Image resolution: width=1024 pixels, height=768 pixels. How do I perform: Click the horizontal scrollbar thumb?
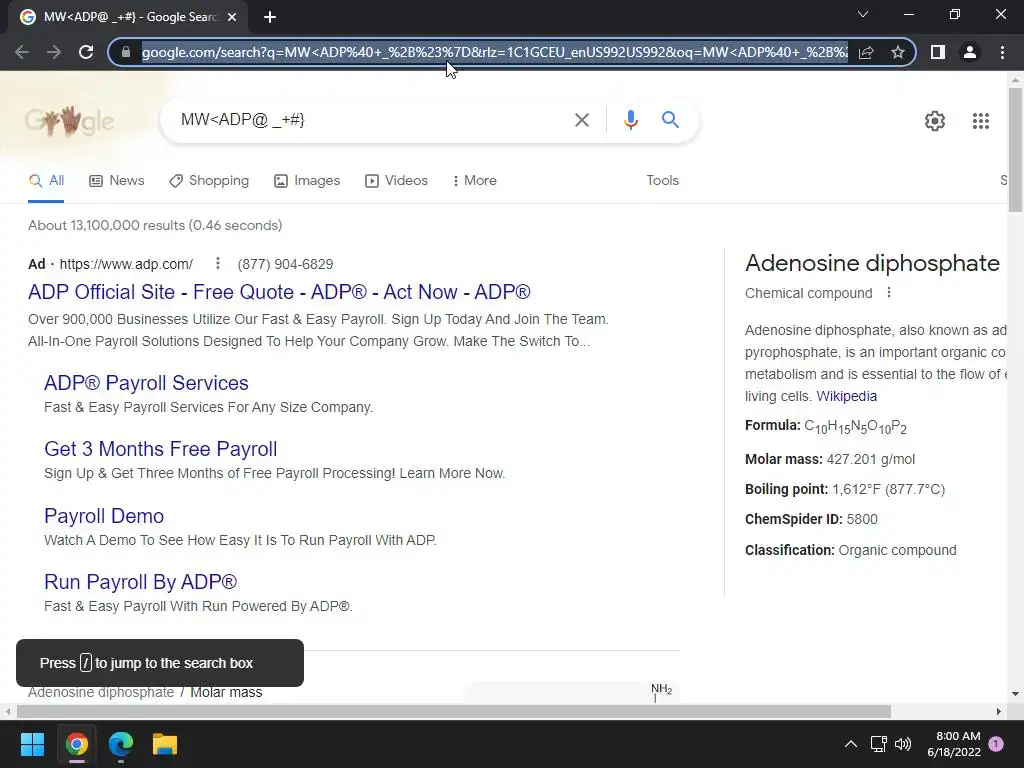pos(454,711)
